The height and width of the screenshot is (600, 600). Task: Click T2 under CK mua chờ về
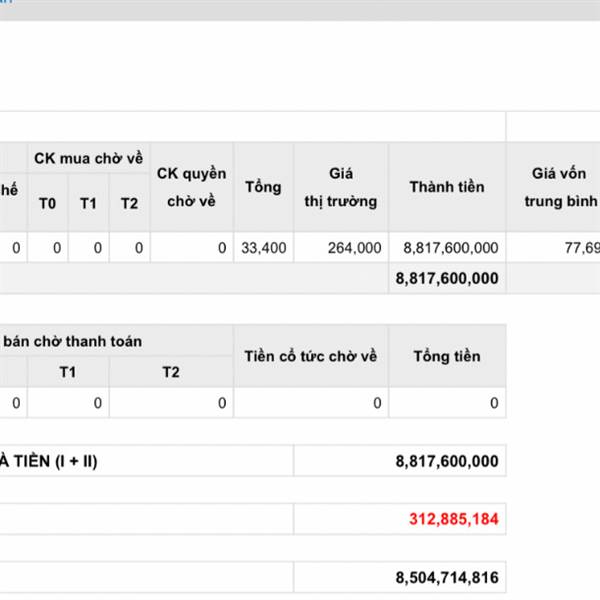coord(129,203)
